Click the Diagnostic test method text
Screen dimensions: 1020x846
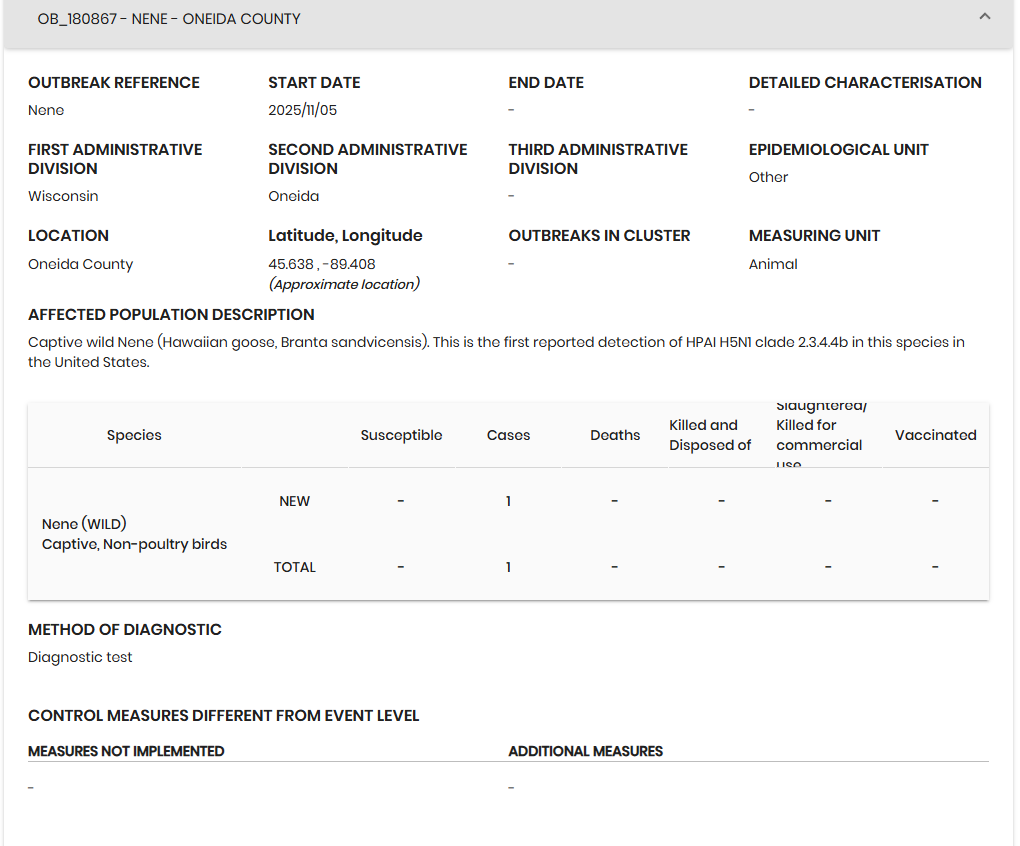tap(80, 657)
